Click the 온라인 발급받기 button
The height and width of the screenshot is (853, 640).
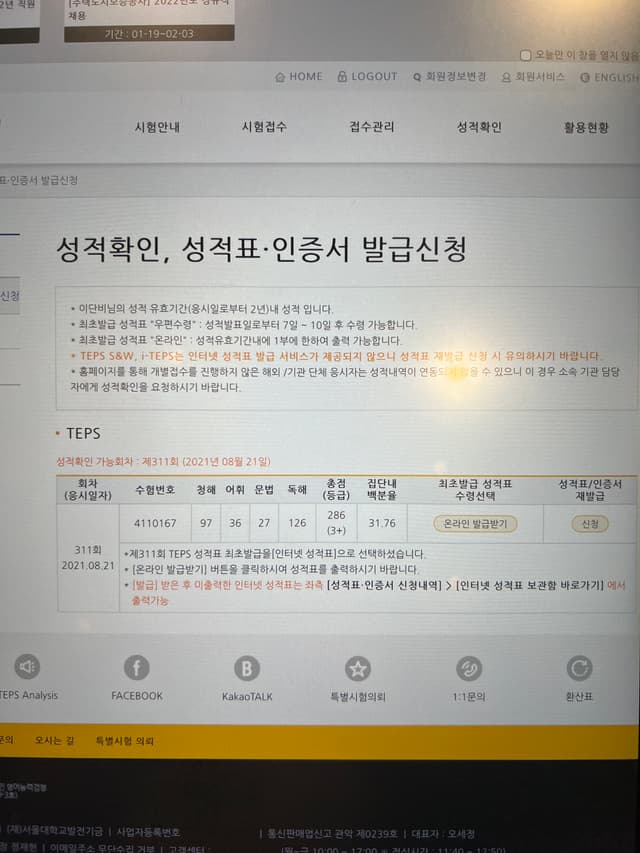coord(475,524)
